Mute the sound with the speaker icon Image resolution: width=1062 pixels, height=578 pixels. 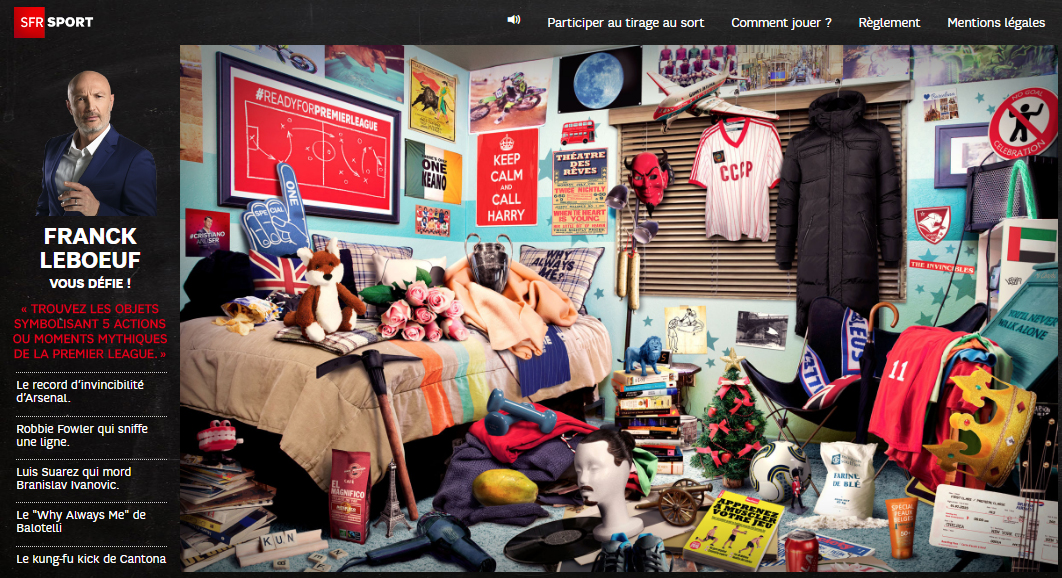click(x=514, y=20)
